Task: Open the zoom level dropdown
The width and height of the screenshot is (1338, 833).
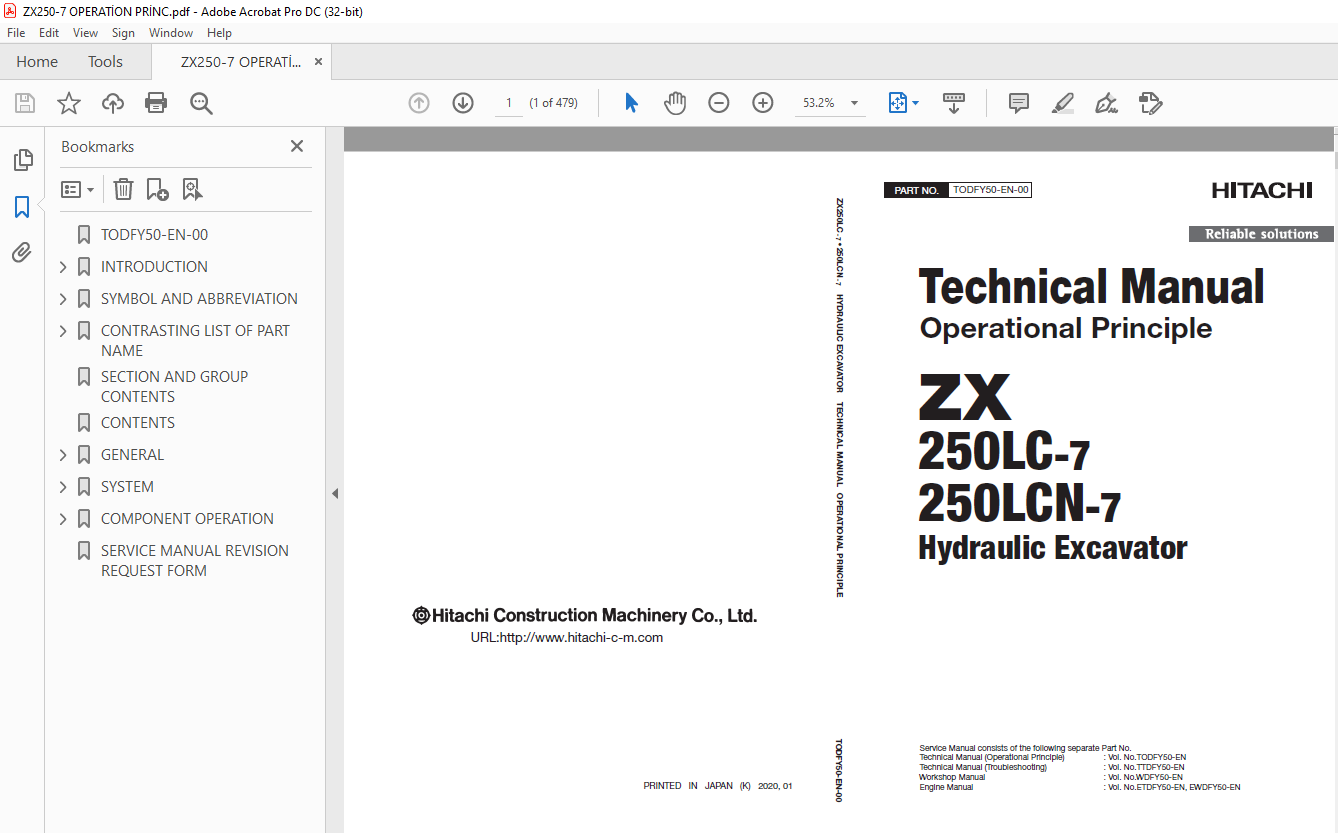Action: (854, 103)
